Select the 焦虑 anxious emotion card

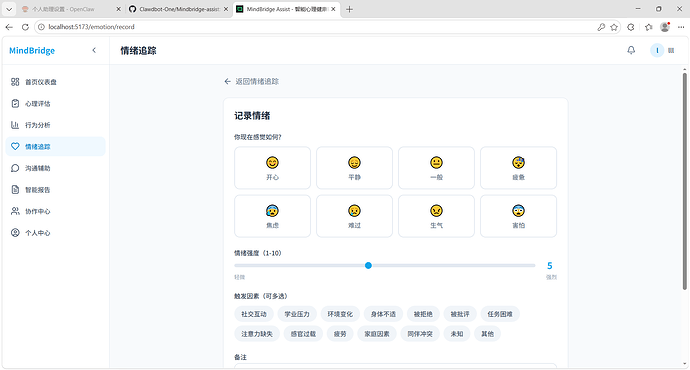coord(272,216)
